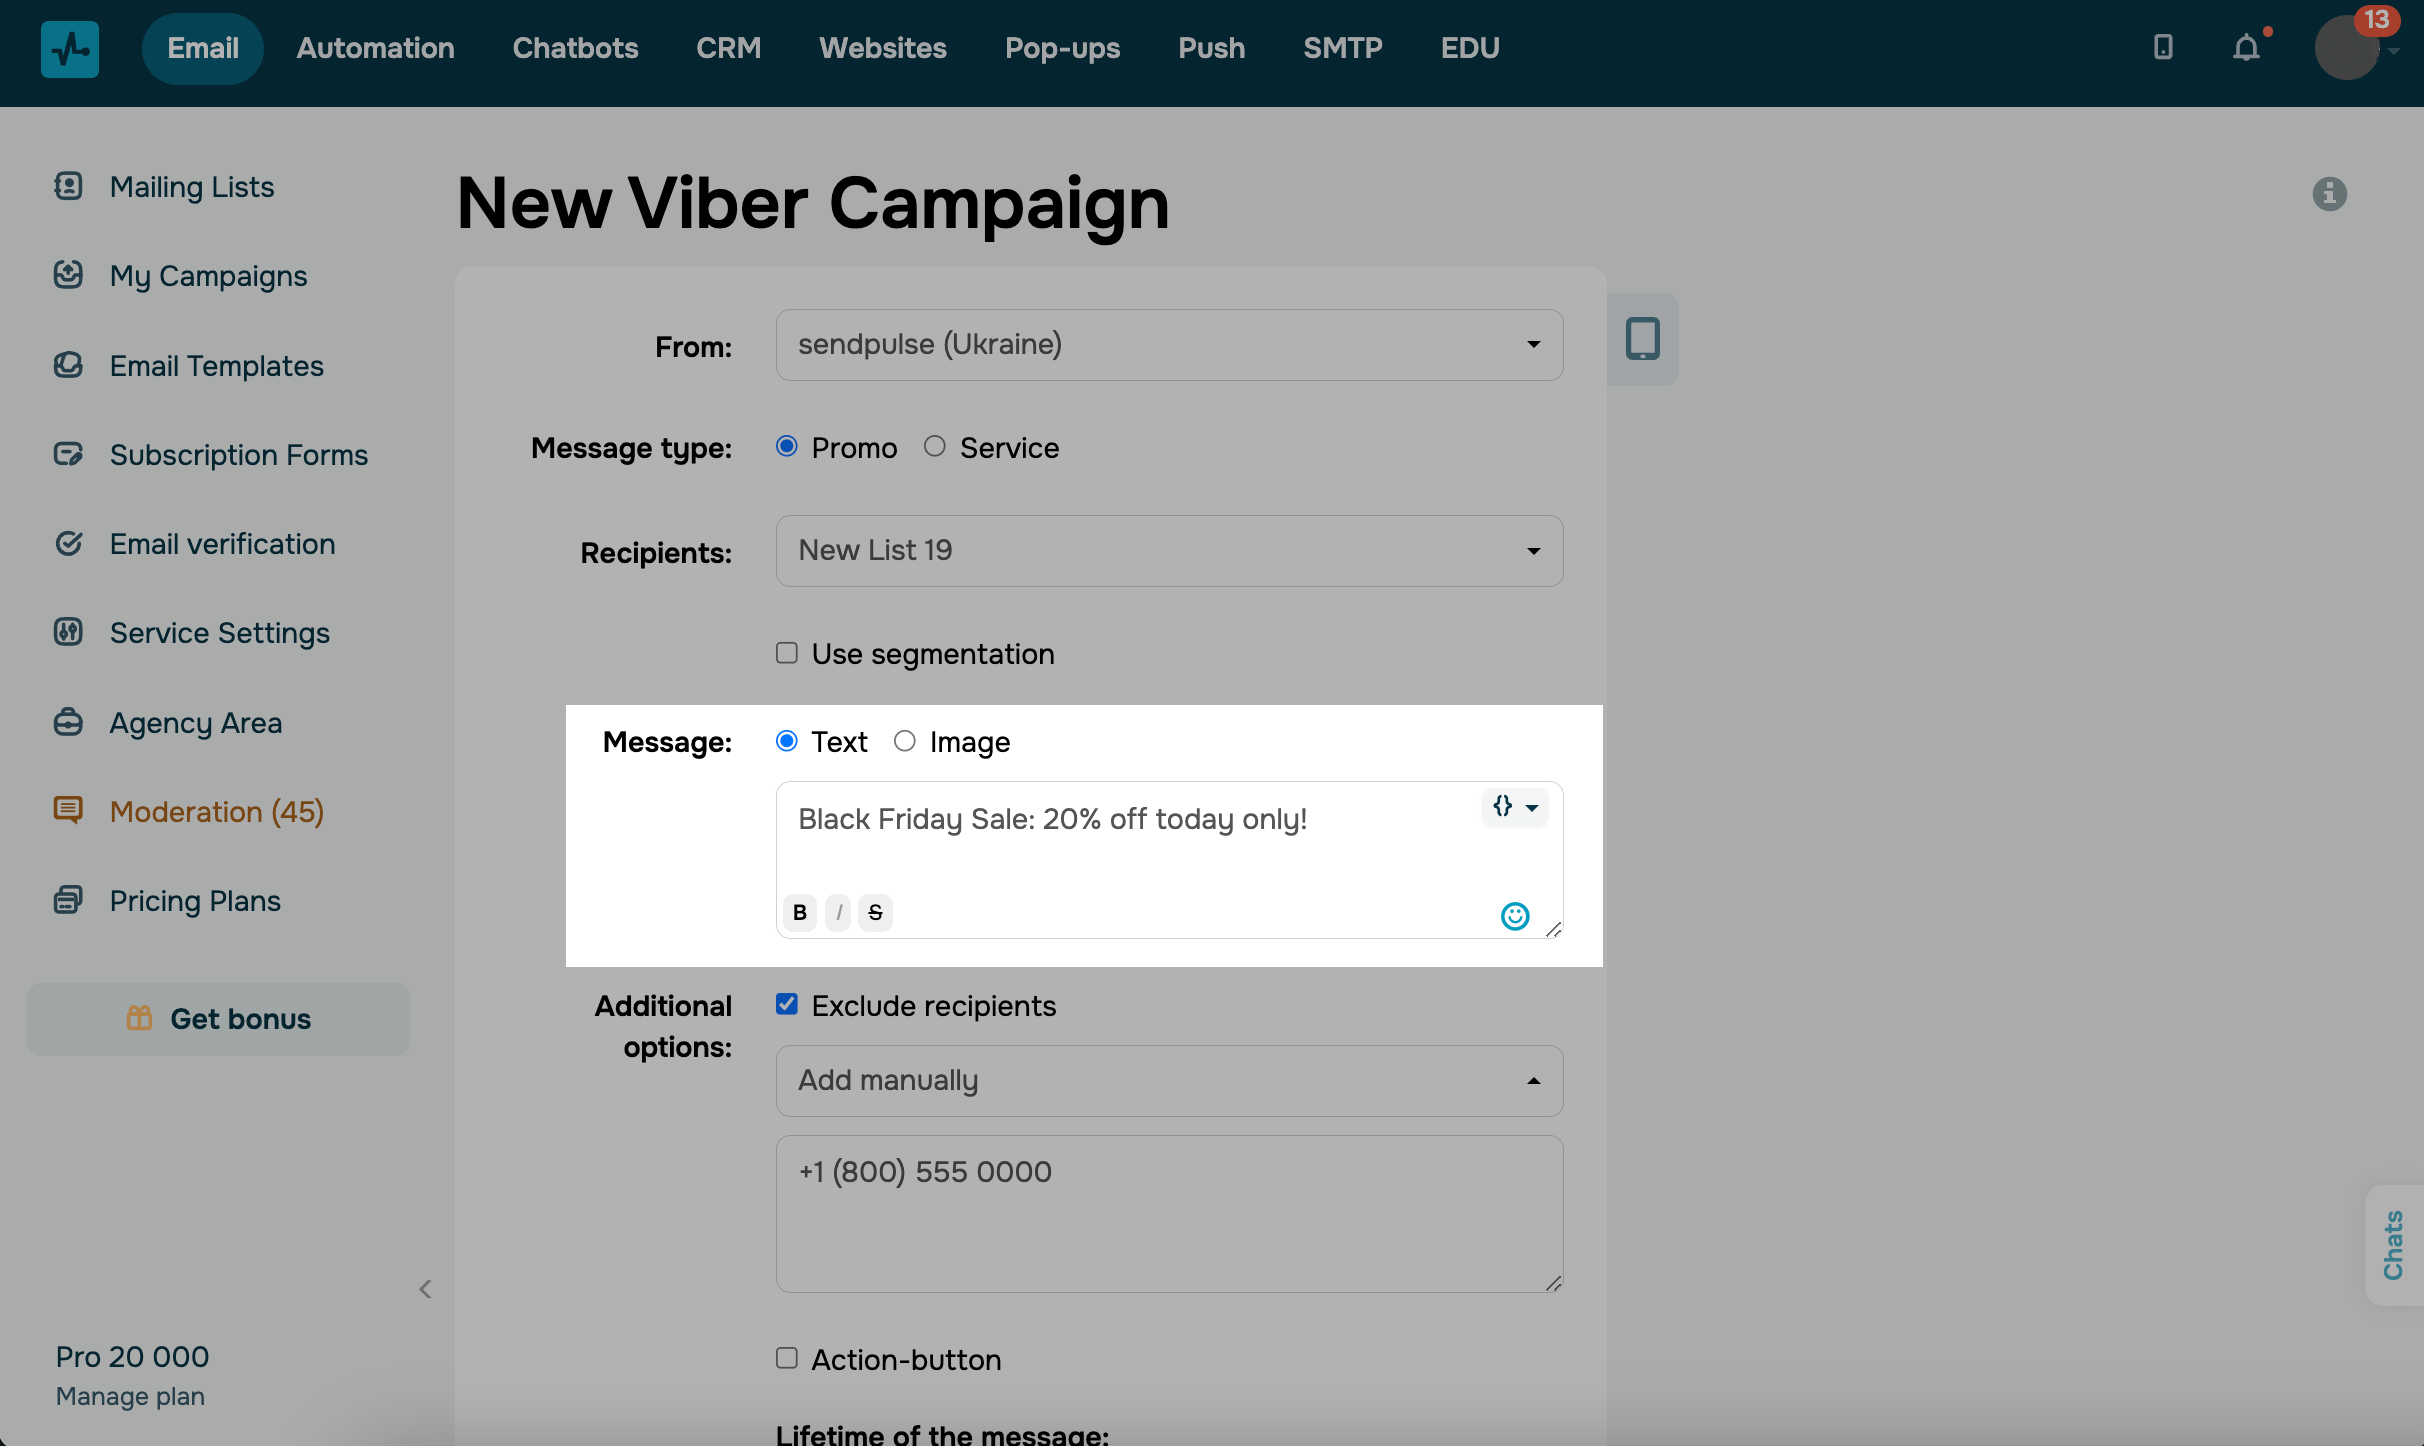2424x1446 pixels.
Task: Switch the message to Image mode
Action: [x=905, y=741]
